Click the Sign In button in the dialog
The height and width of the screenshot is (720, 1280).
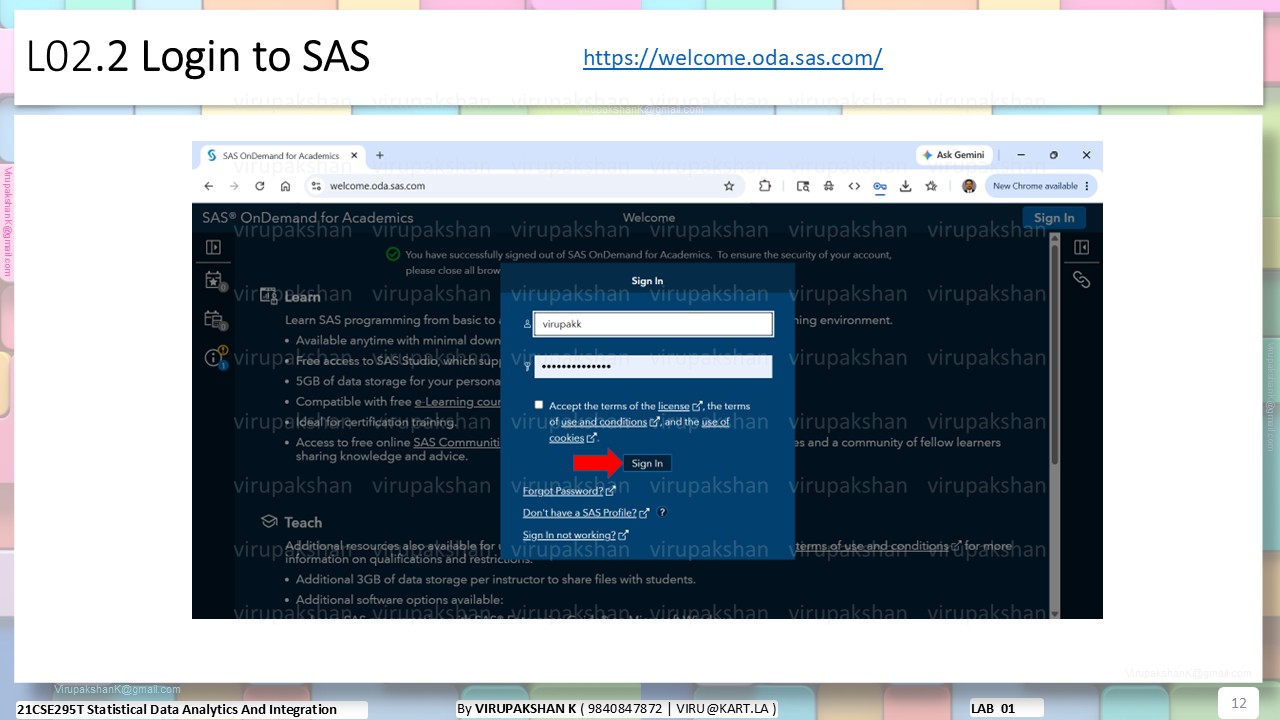coord(647,463)
